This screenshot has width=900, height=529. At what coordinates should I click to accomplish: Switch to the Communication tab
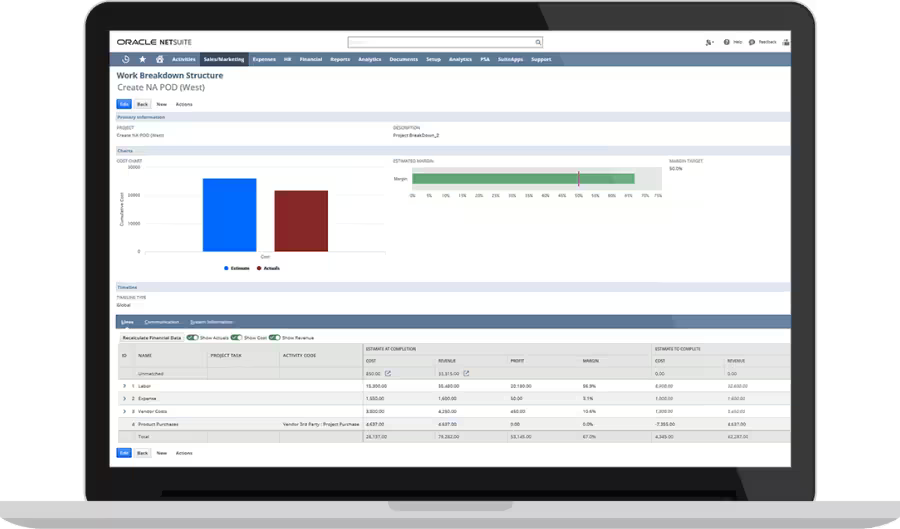point(161,322)
